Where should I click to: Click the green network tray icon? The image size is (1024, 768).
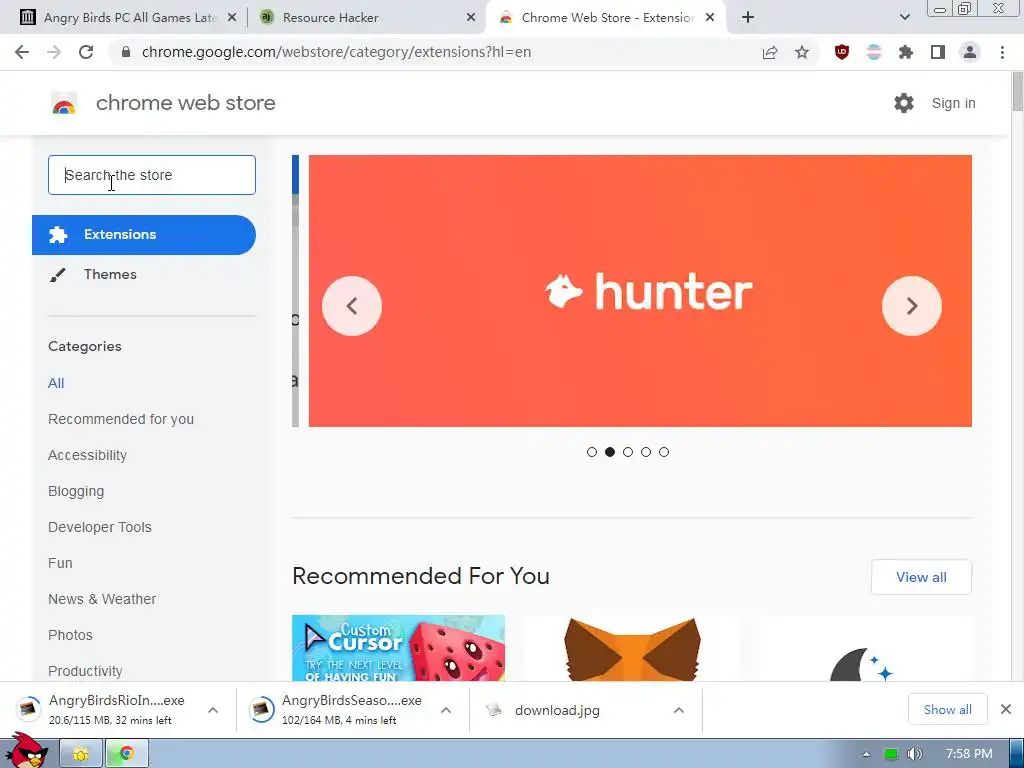pos(890,754)
